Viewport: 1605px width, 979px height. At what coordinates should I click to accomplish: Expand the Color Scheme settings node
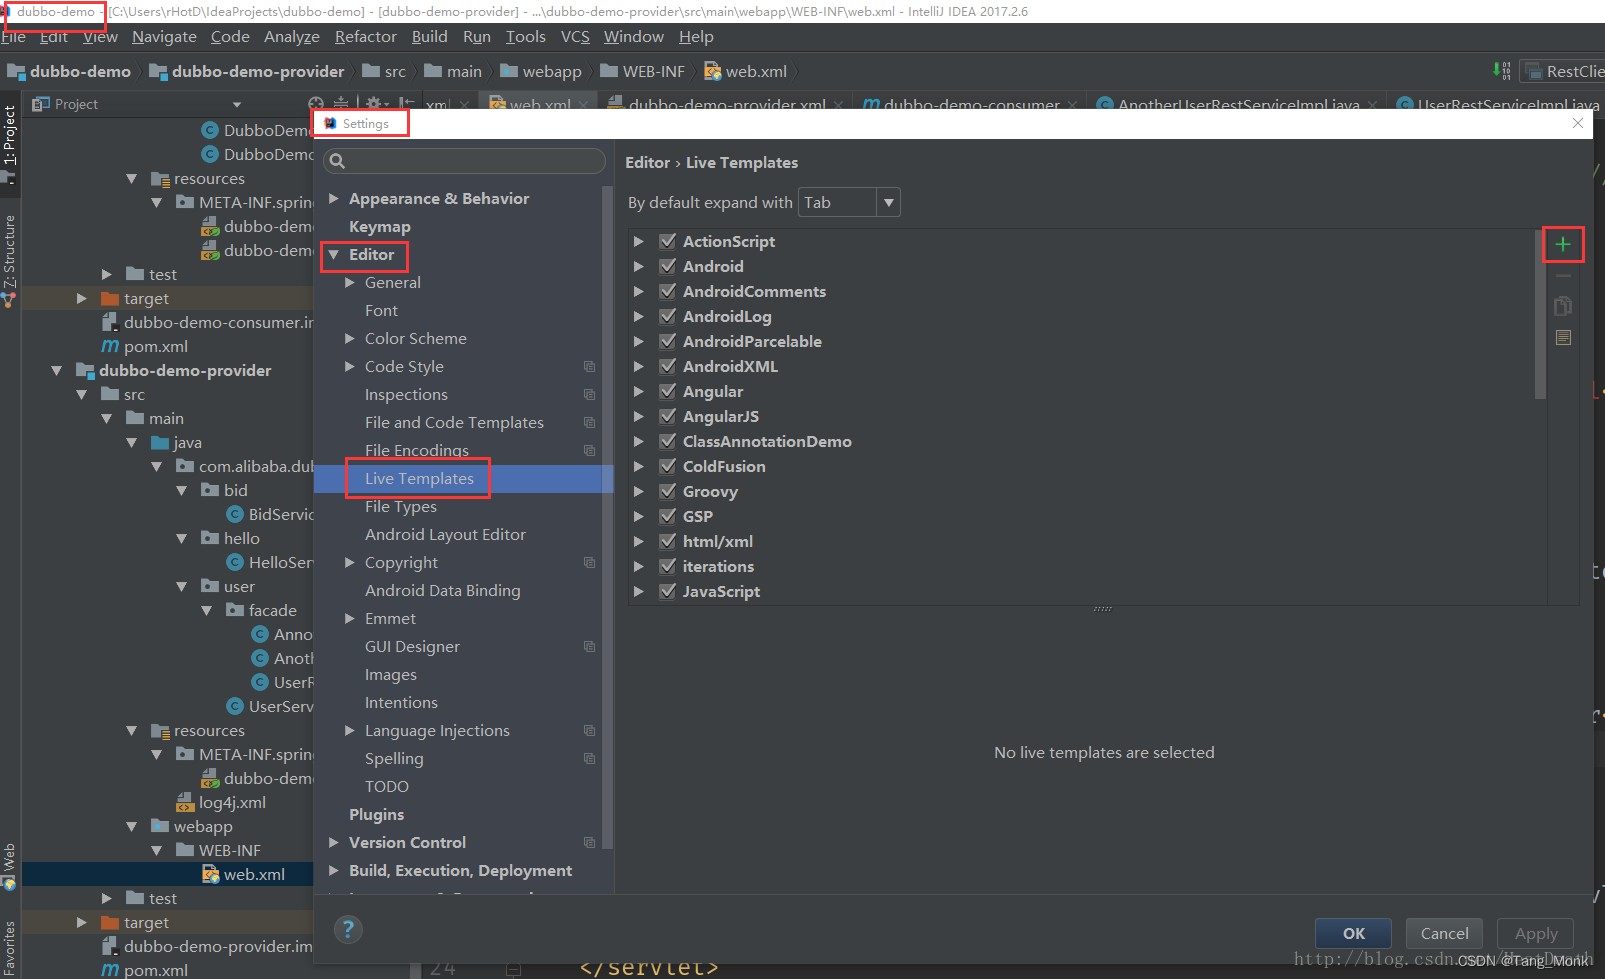tap(350, 339)
